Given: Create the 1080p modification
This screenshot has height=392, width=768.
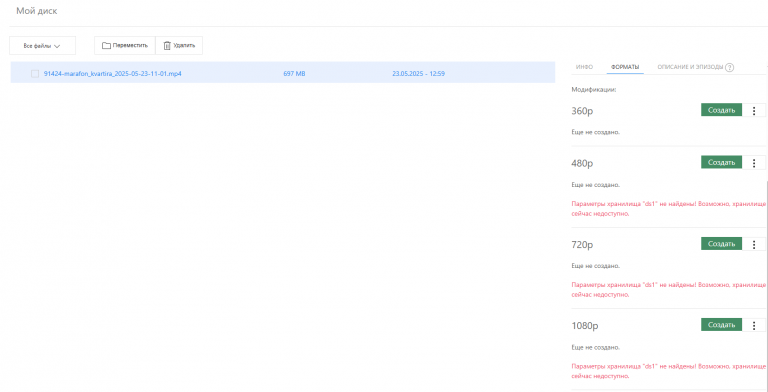Looking at the screenshot, I should click(x=721, y=324).
